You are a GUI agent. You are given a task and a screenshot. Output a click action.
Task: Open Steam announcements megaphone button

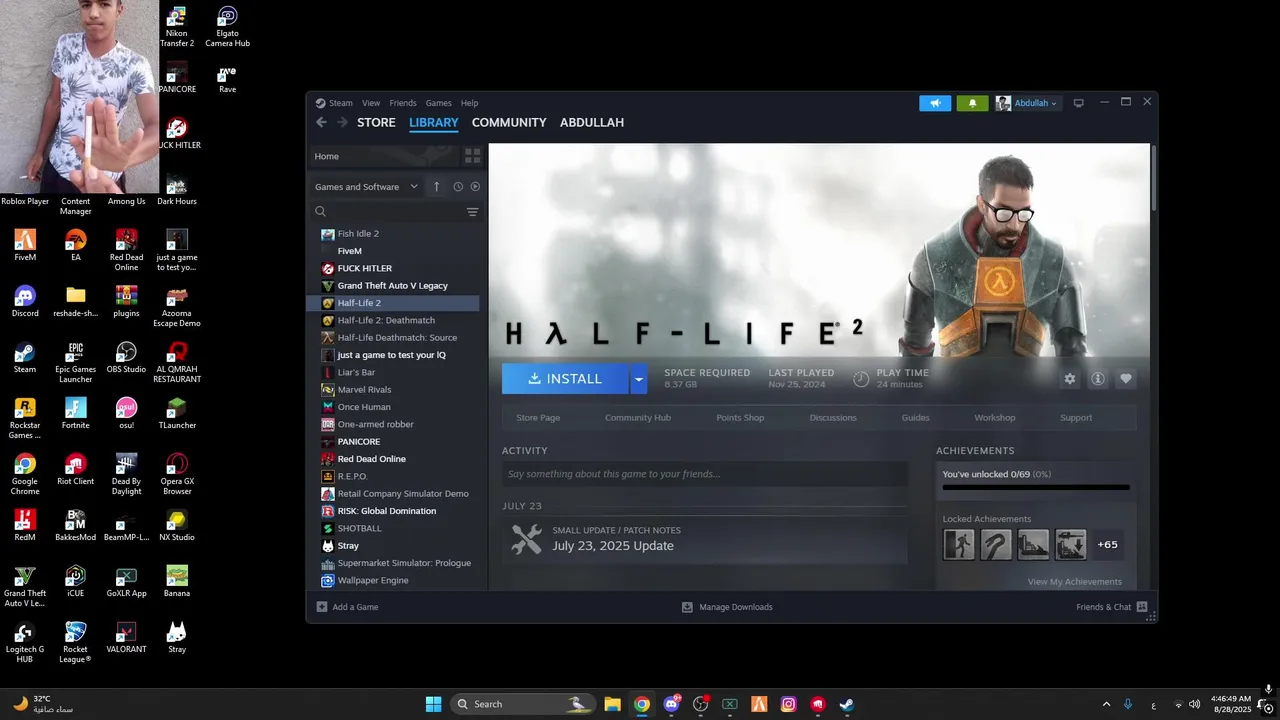click(935, 103)
